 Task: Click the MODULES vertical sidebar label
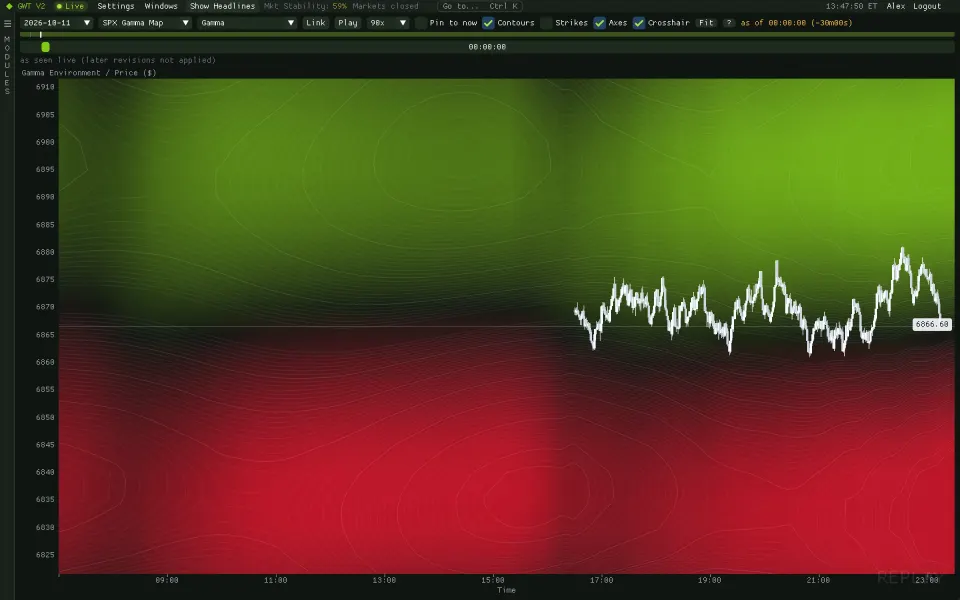pos(7,65)
